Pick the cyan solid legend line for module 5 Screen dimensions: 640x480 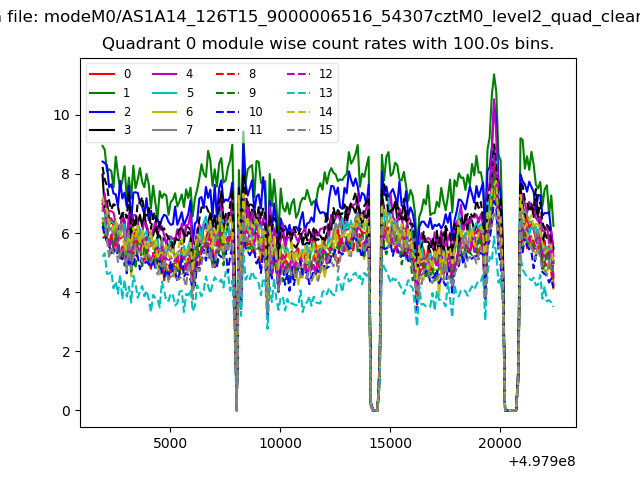pyautogui.click(x=164, y=93)
